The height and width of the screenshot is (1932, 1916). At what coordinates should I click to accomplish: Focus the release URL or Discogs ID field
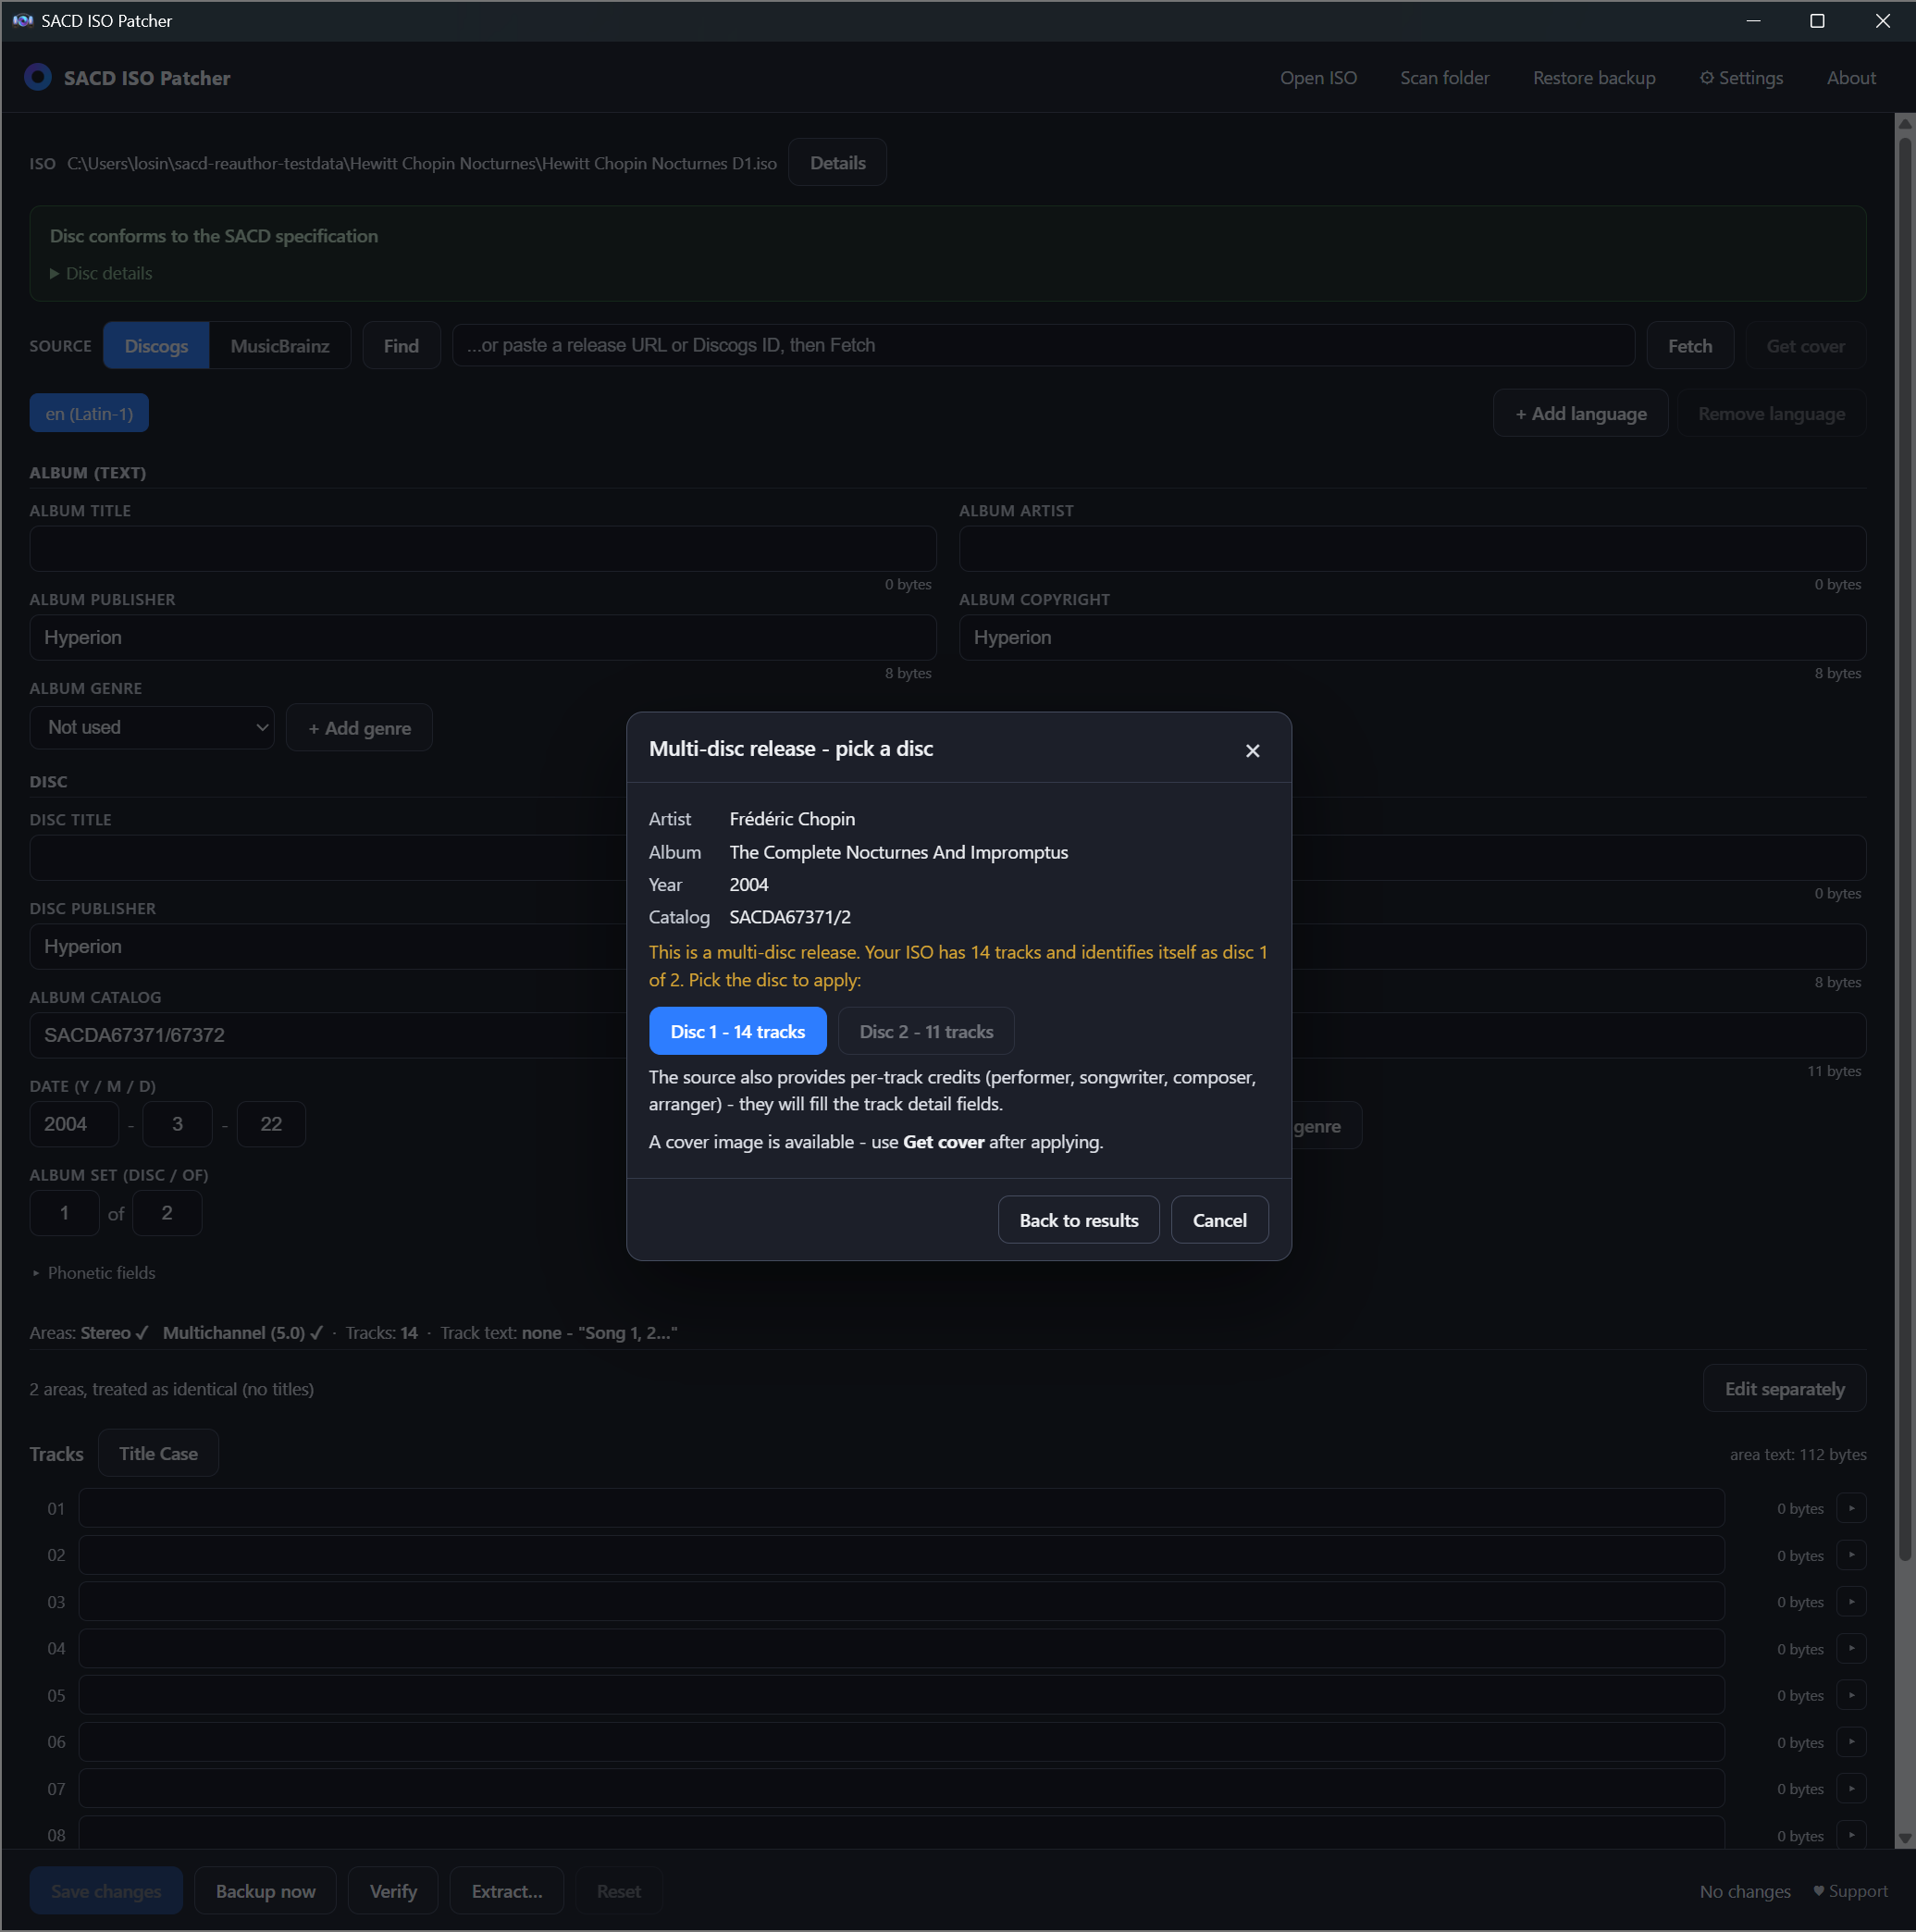tap(1043, 345)
